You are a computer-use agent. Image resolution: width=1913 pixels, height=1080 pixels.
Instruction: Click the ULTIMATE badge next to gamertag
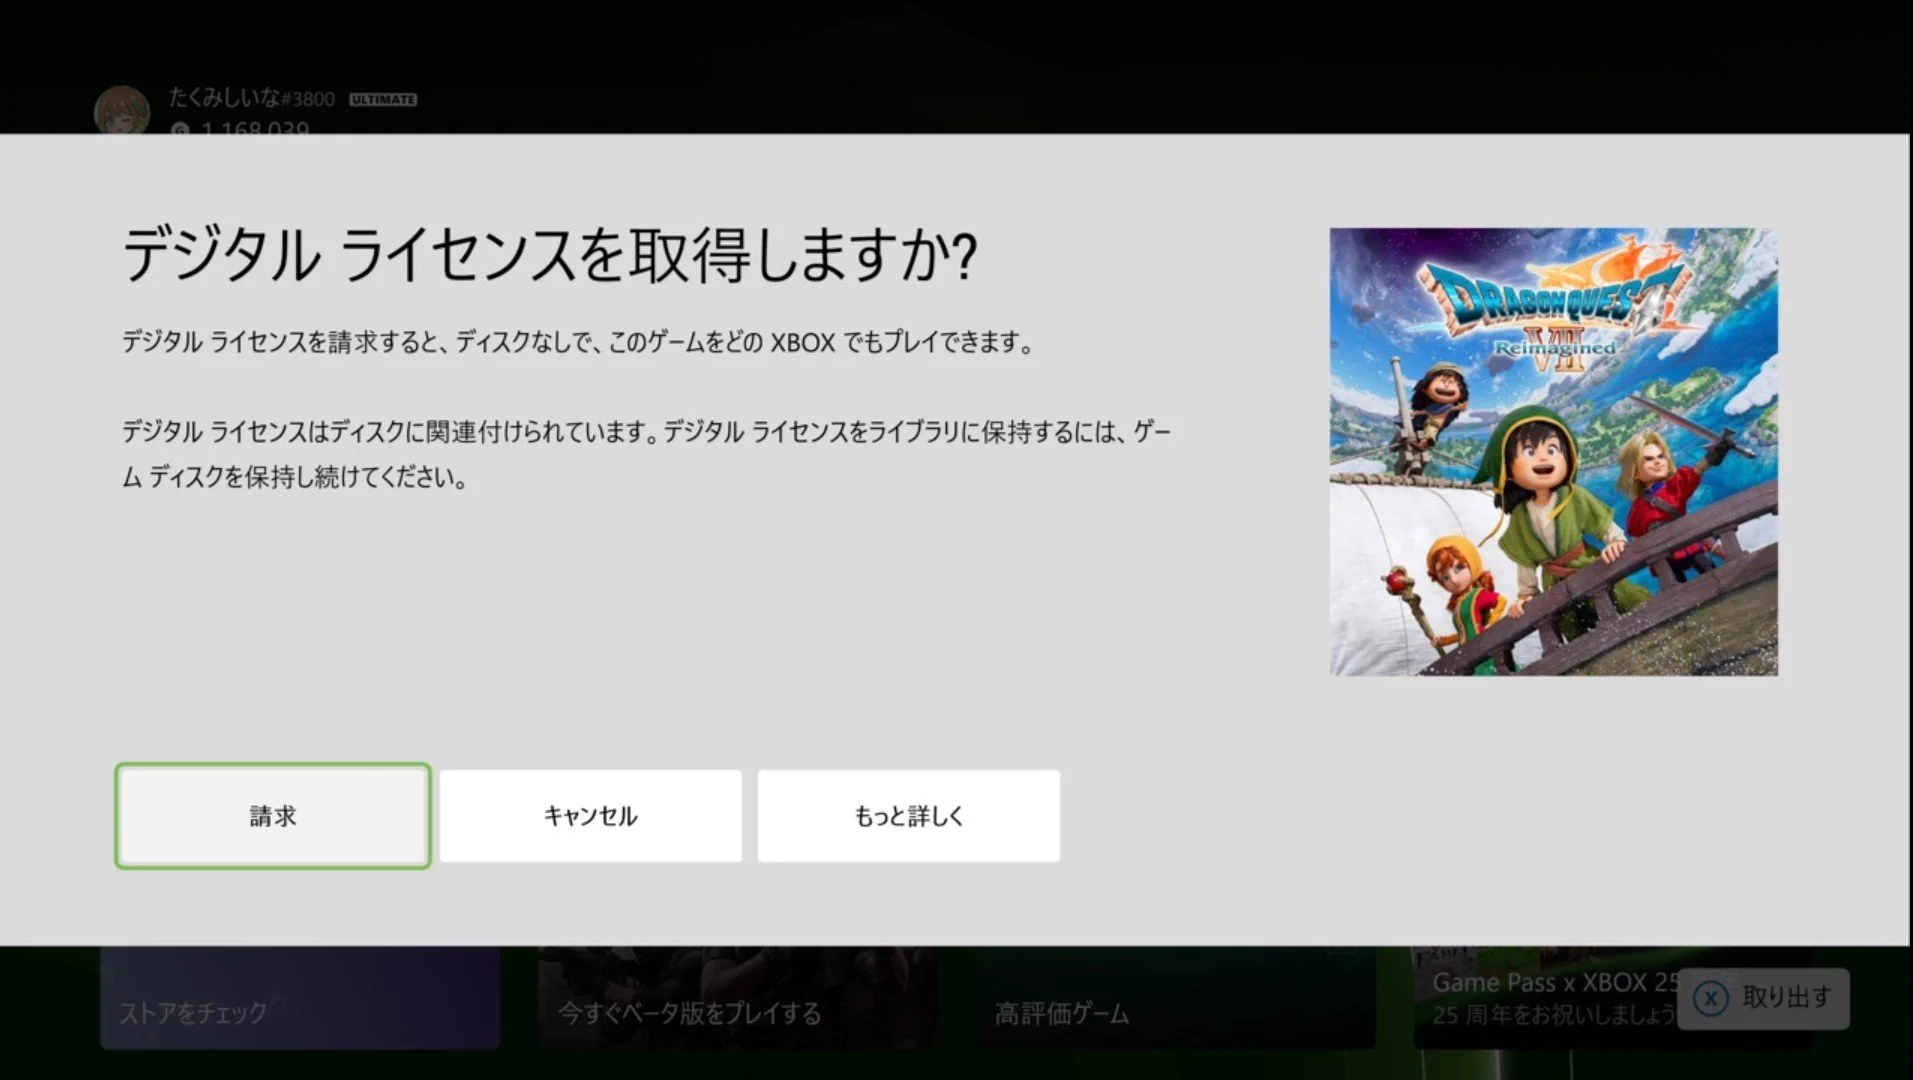pyautogui.click(x=383, y=99)
